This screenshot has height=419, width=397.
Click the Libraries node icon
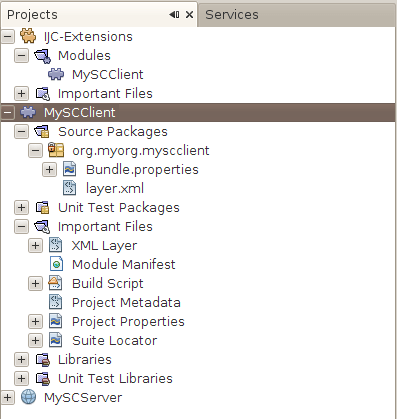[x=43, y=360]
